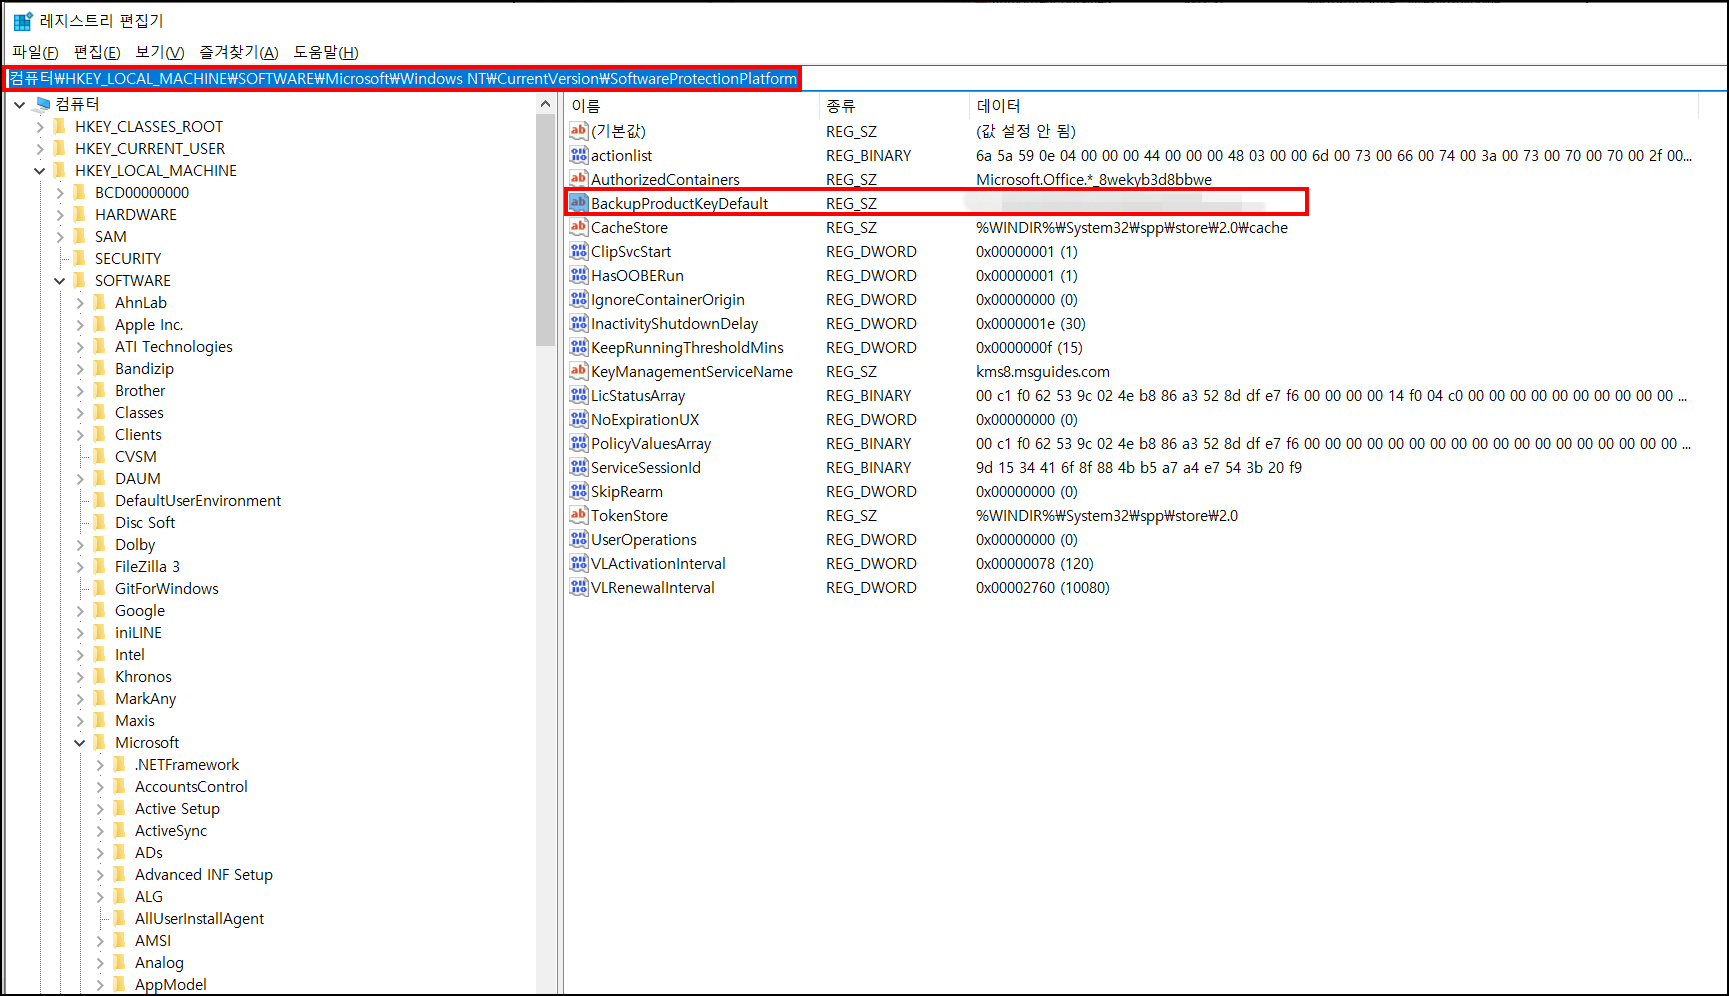Screen dimensions: 1729x996
Task: Click the KeepRunningThresholdMins DWORD icon
Action: 579,347
